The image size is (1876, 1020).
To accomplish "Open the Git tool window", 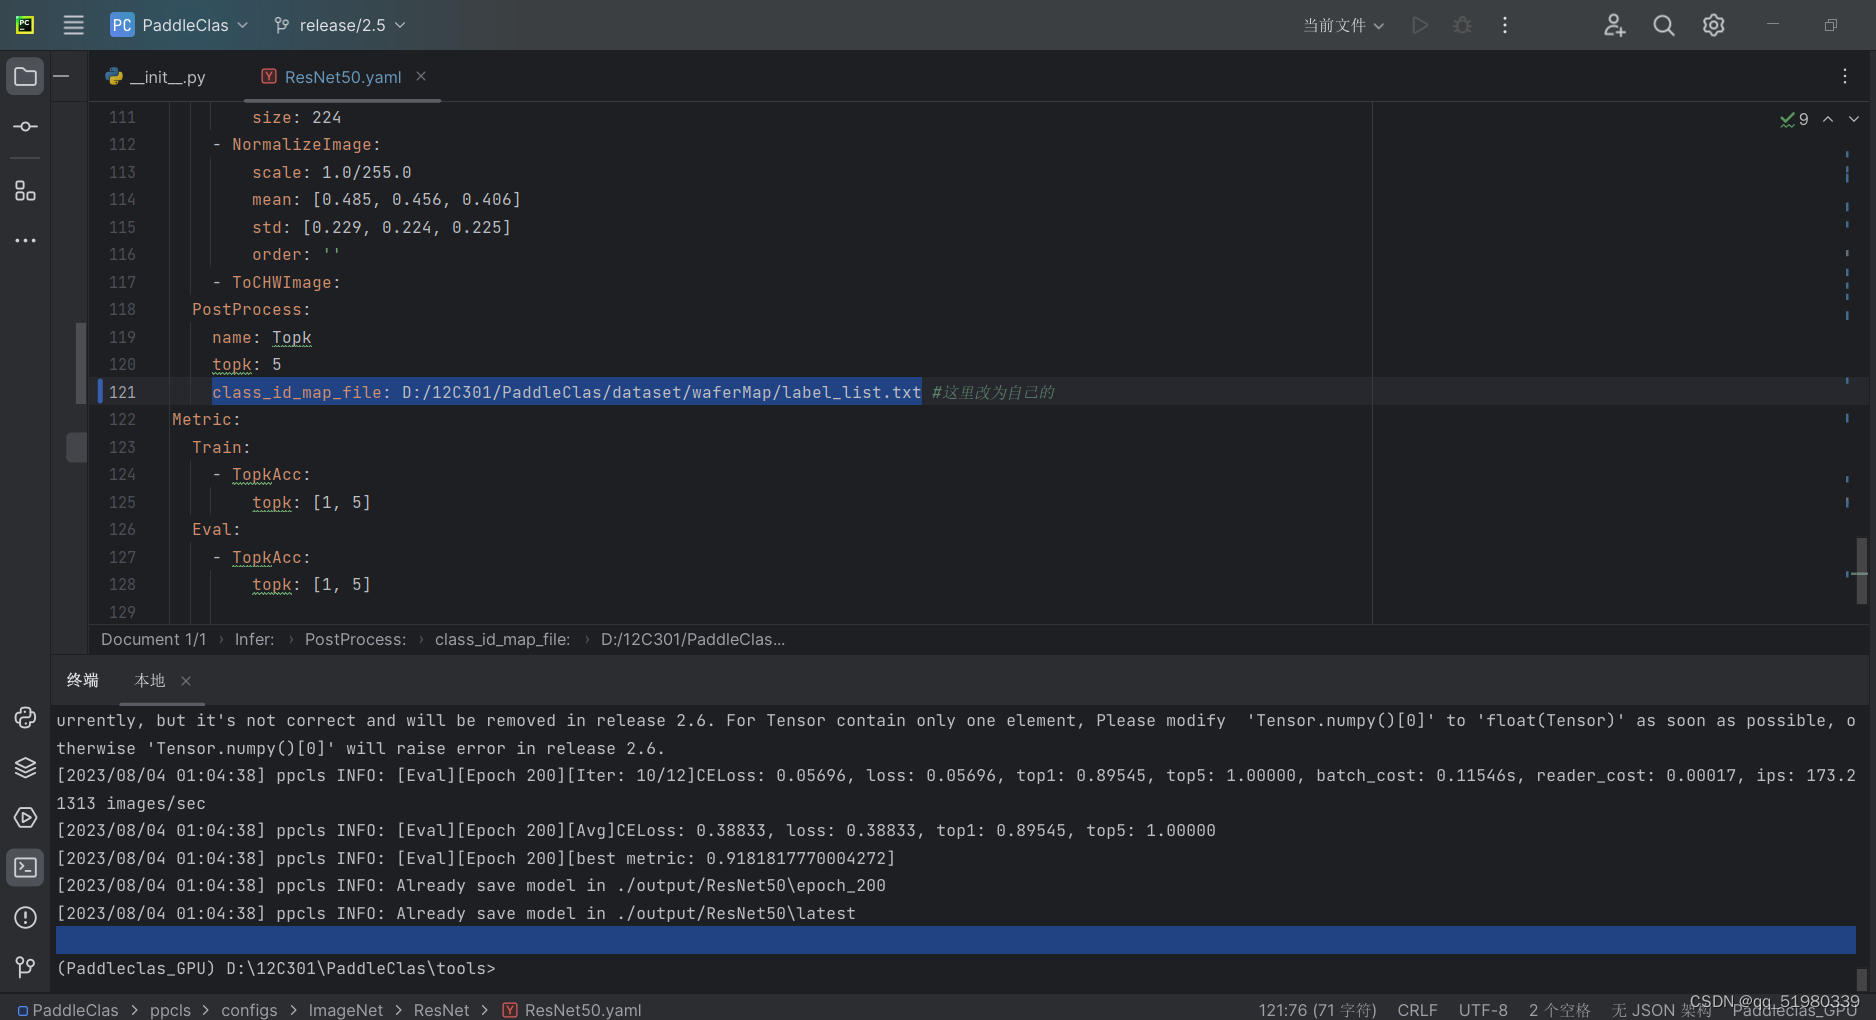I will click(x=25, y=967).
